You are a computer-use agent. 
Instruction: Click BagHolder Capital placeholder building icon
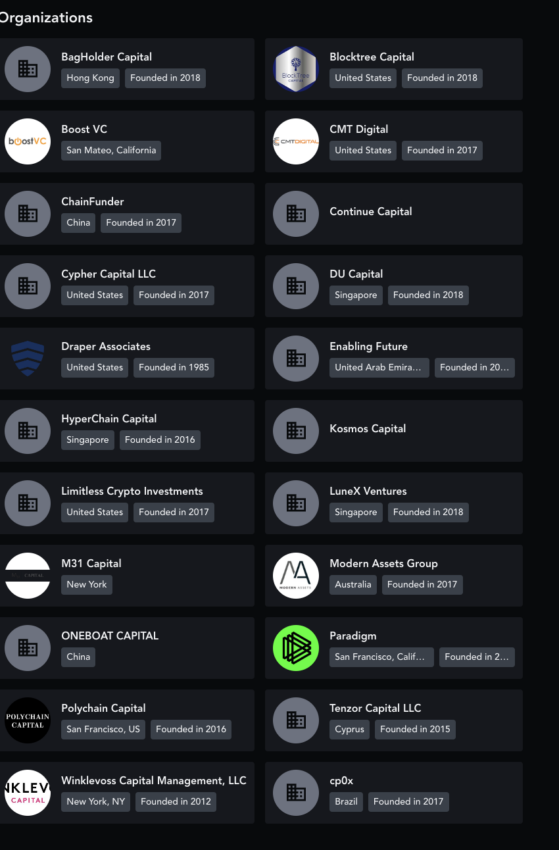27,69
